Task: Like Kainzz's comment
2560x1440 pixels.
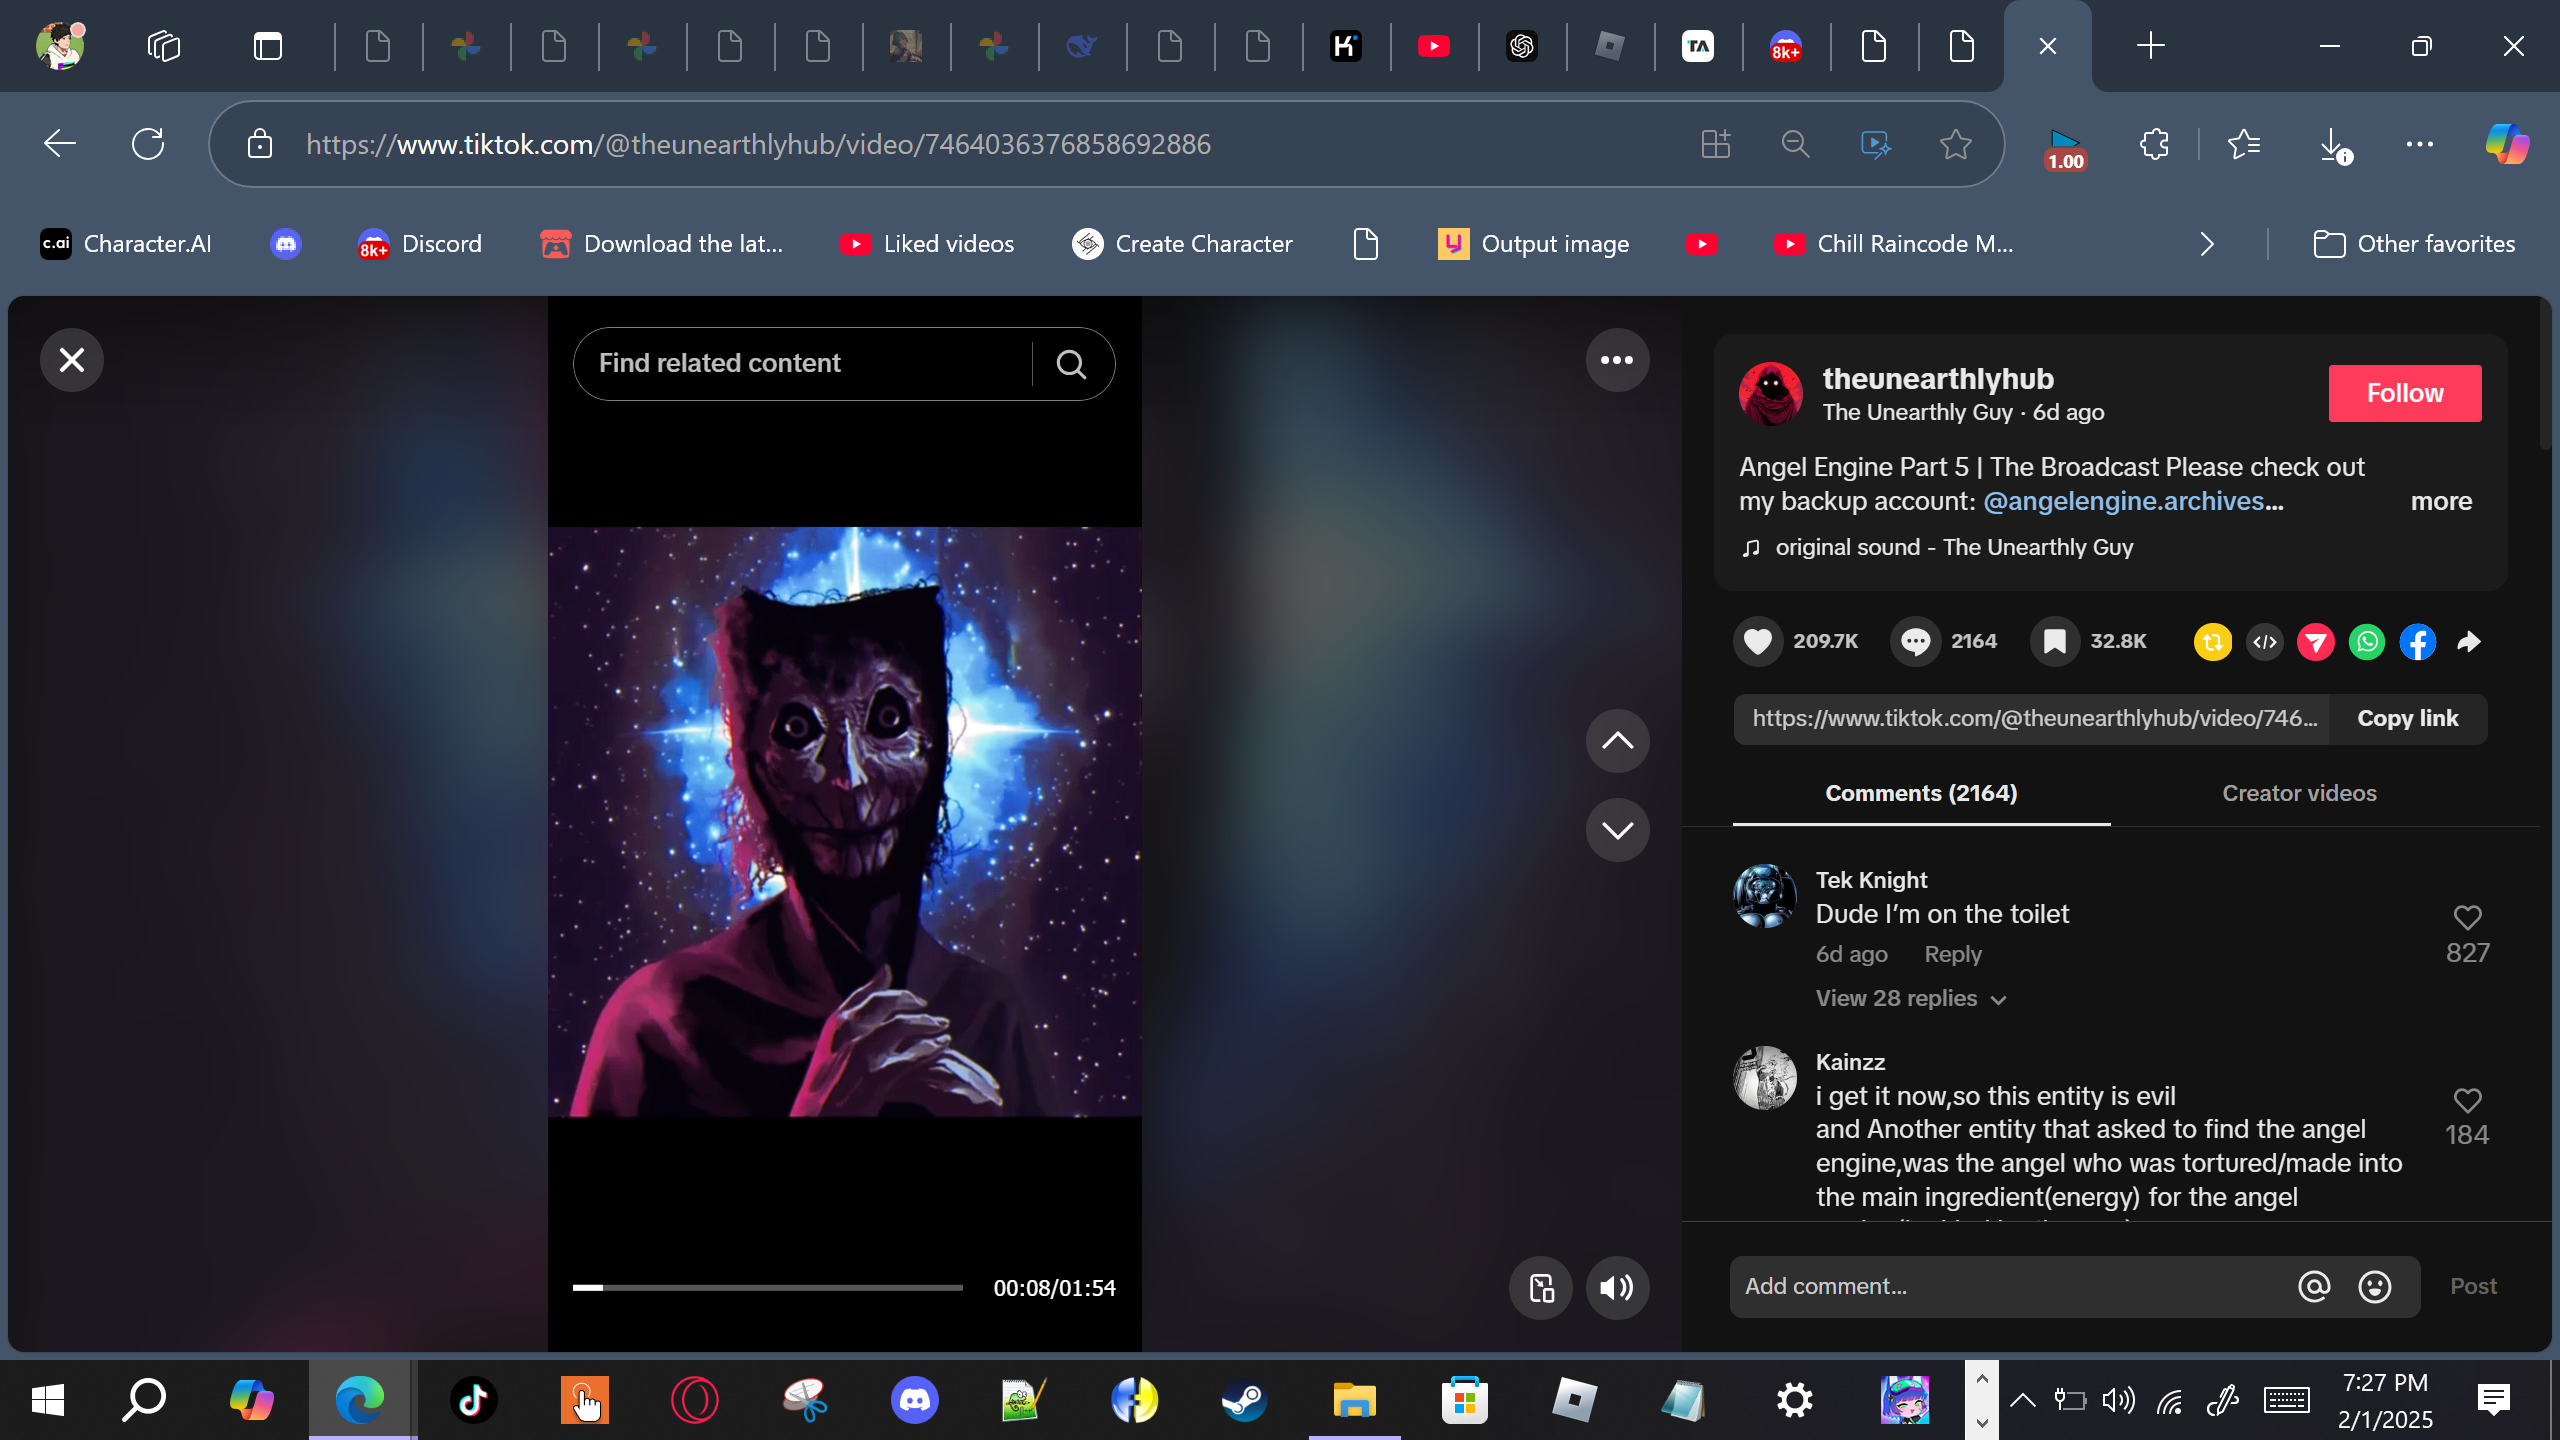Action: [x=2467, y=1100]
